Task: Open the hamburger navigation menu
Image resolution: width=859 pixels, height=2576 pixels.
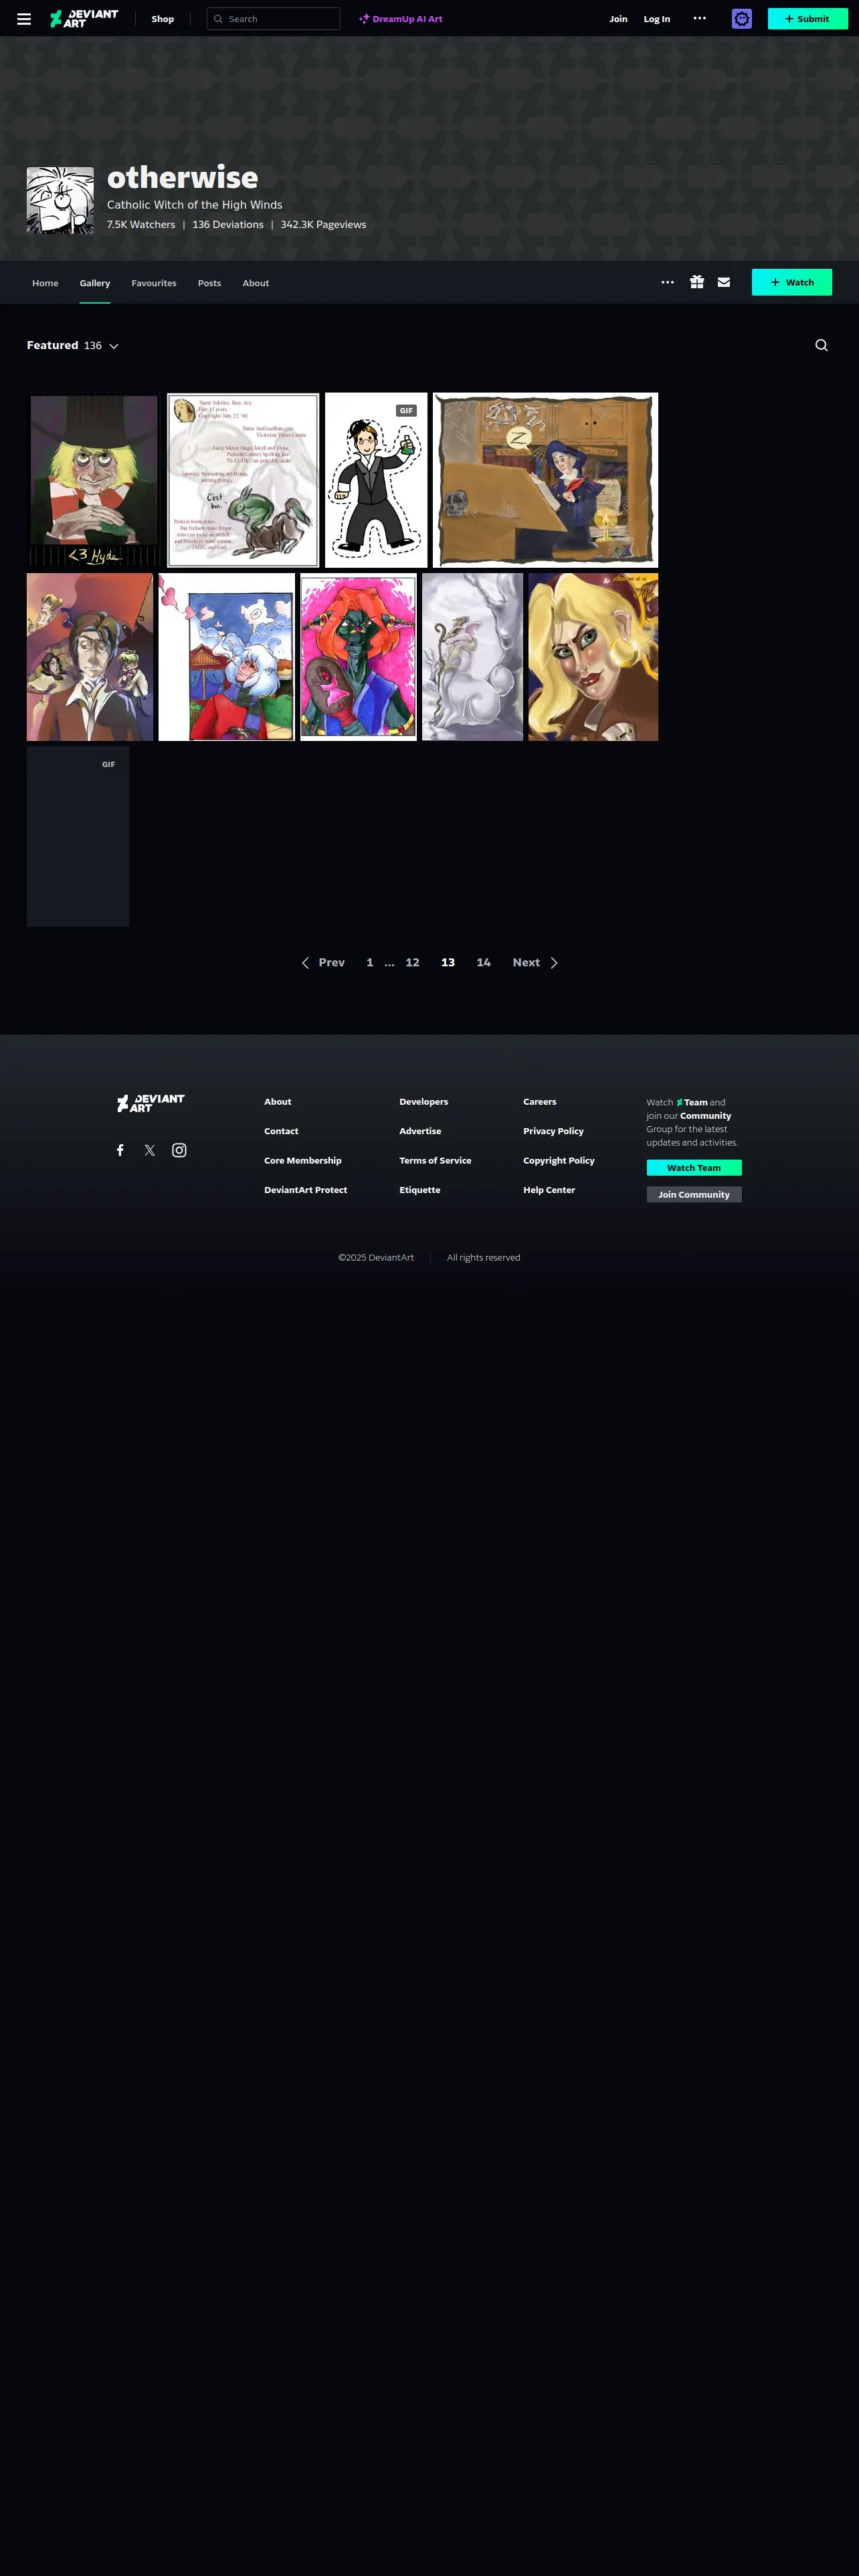Action: coord(24,19)
